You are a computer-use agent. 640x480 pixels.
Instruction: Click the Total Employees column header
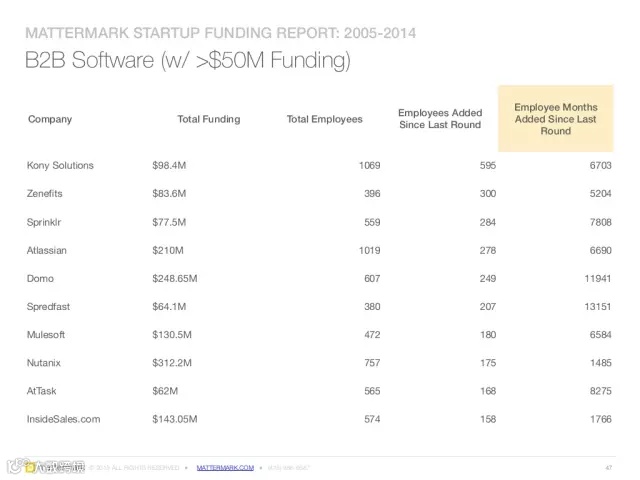(324, 119)
